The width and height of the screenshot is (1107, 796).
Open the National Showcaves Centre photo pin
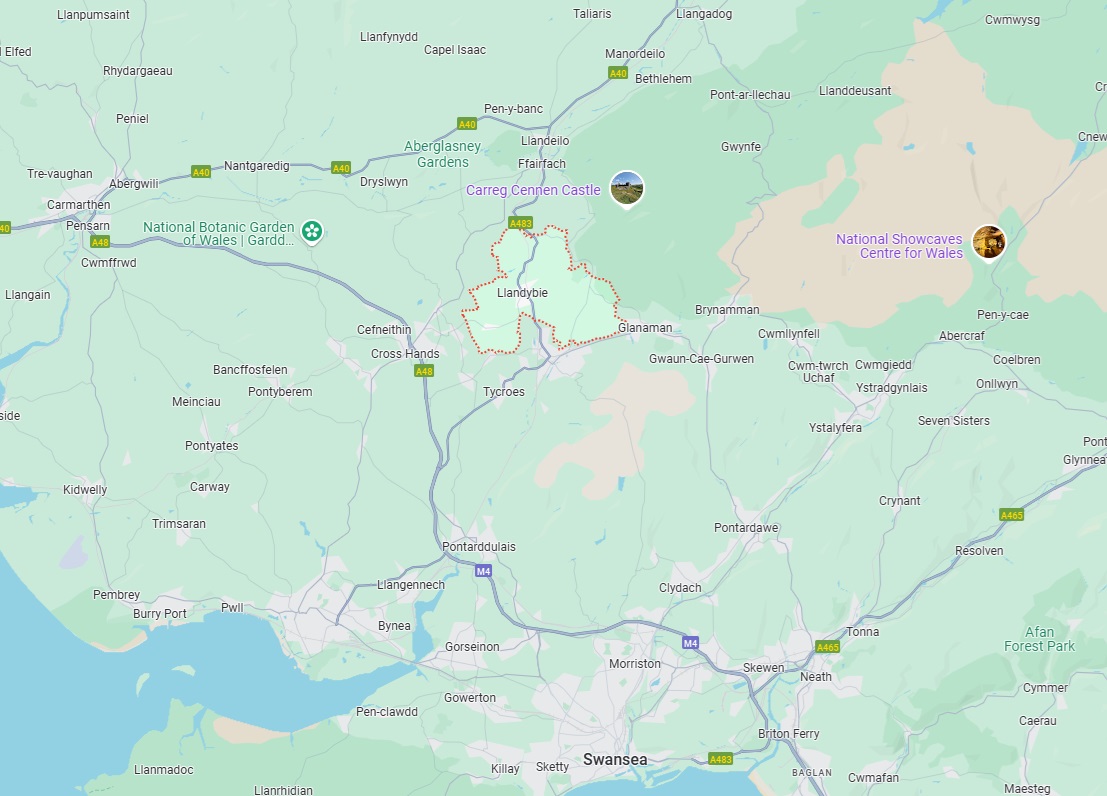(988, 243)
